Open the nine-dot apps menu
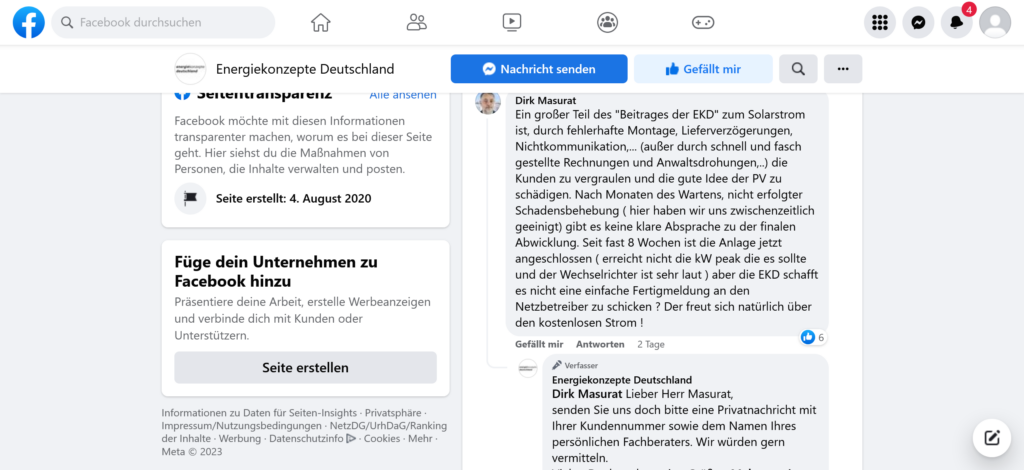 click(880, 22)
